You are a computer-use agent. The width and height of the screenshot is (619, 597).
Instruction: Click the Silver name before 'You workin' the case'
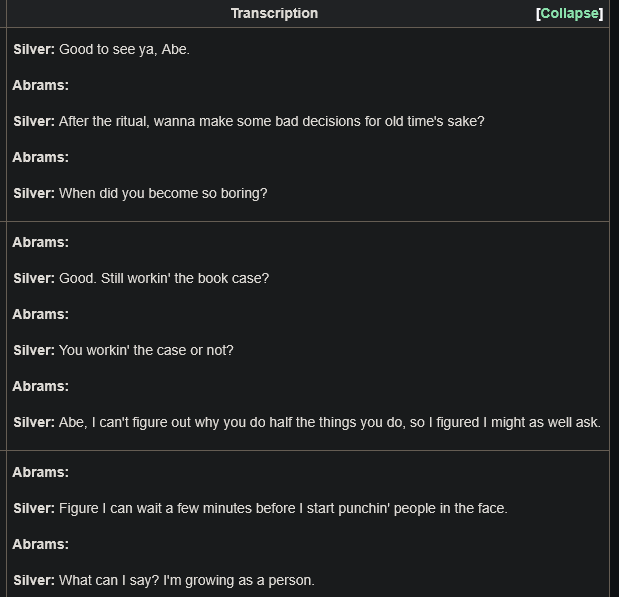(34, 351)
